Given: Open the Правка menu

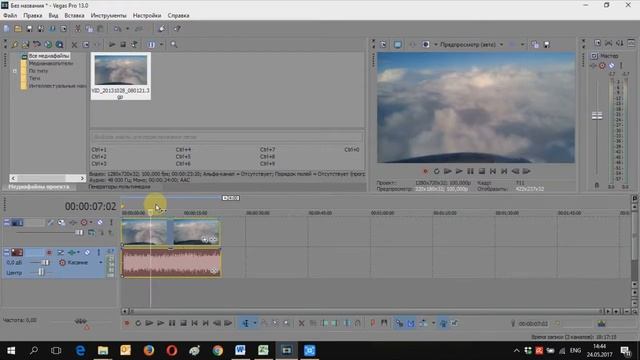Looking at the screenshot, I should [x=33, y=16].
